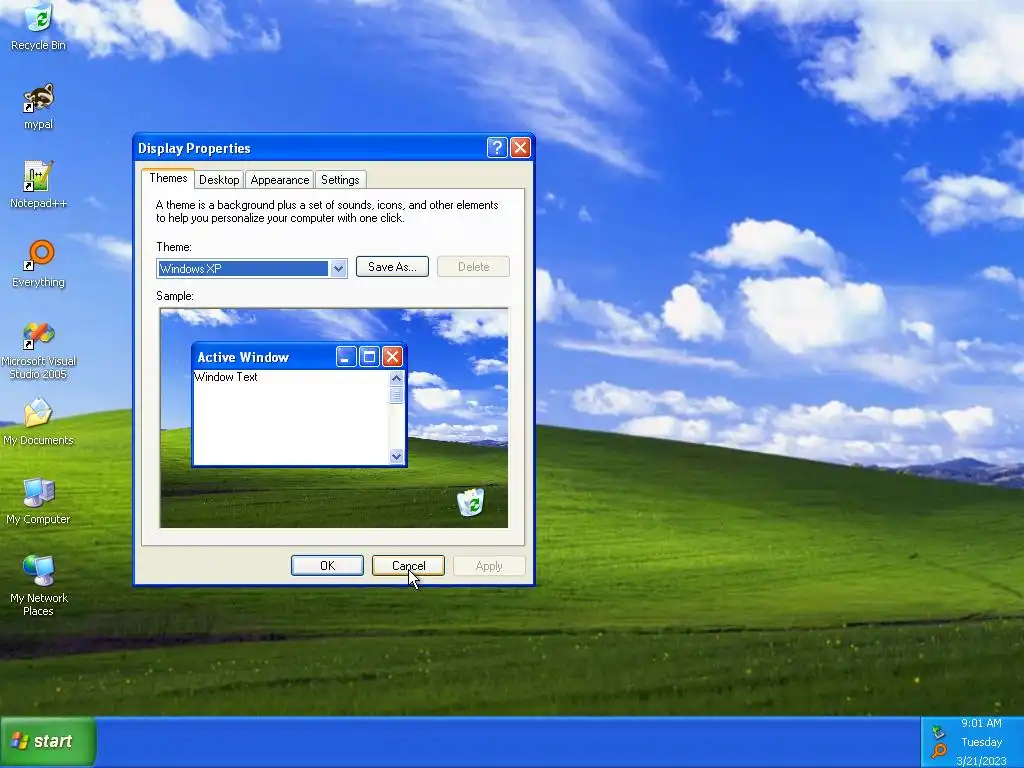Click the sample window scrollbar down arrow
1024x768 pixels.
coord(396,456)
